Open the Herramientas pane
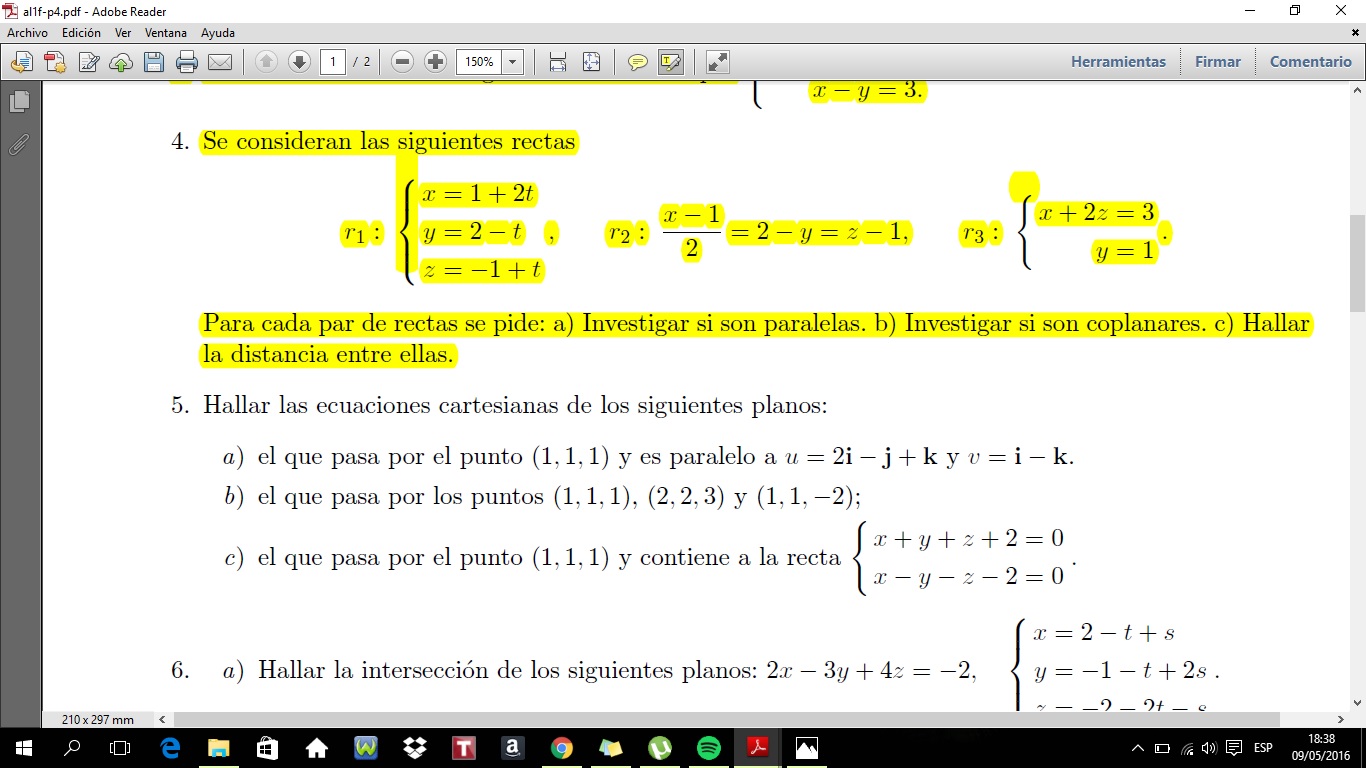This screenshot has height=768, width=1366. 1118,62
